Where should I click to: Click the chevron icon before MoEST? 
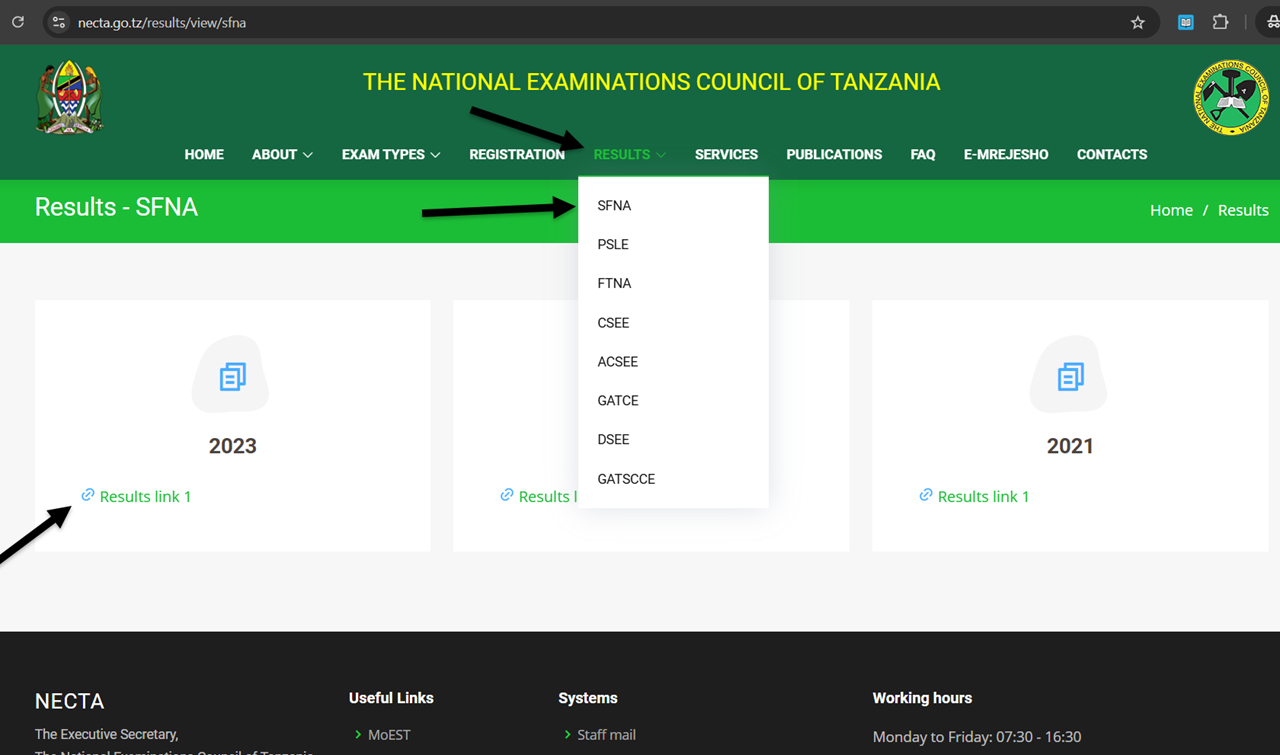point(358,734)
